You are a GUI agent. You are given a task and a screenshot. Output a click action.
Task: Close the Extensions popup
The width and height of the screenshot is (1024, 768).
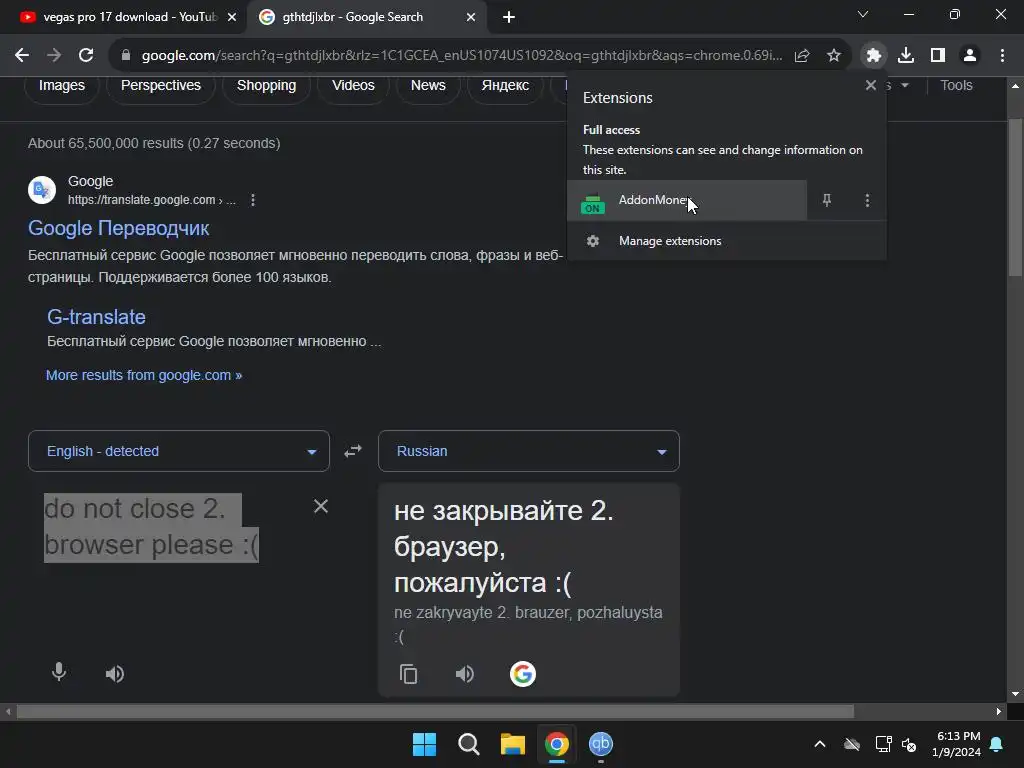tap(871, 85)
